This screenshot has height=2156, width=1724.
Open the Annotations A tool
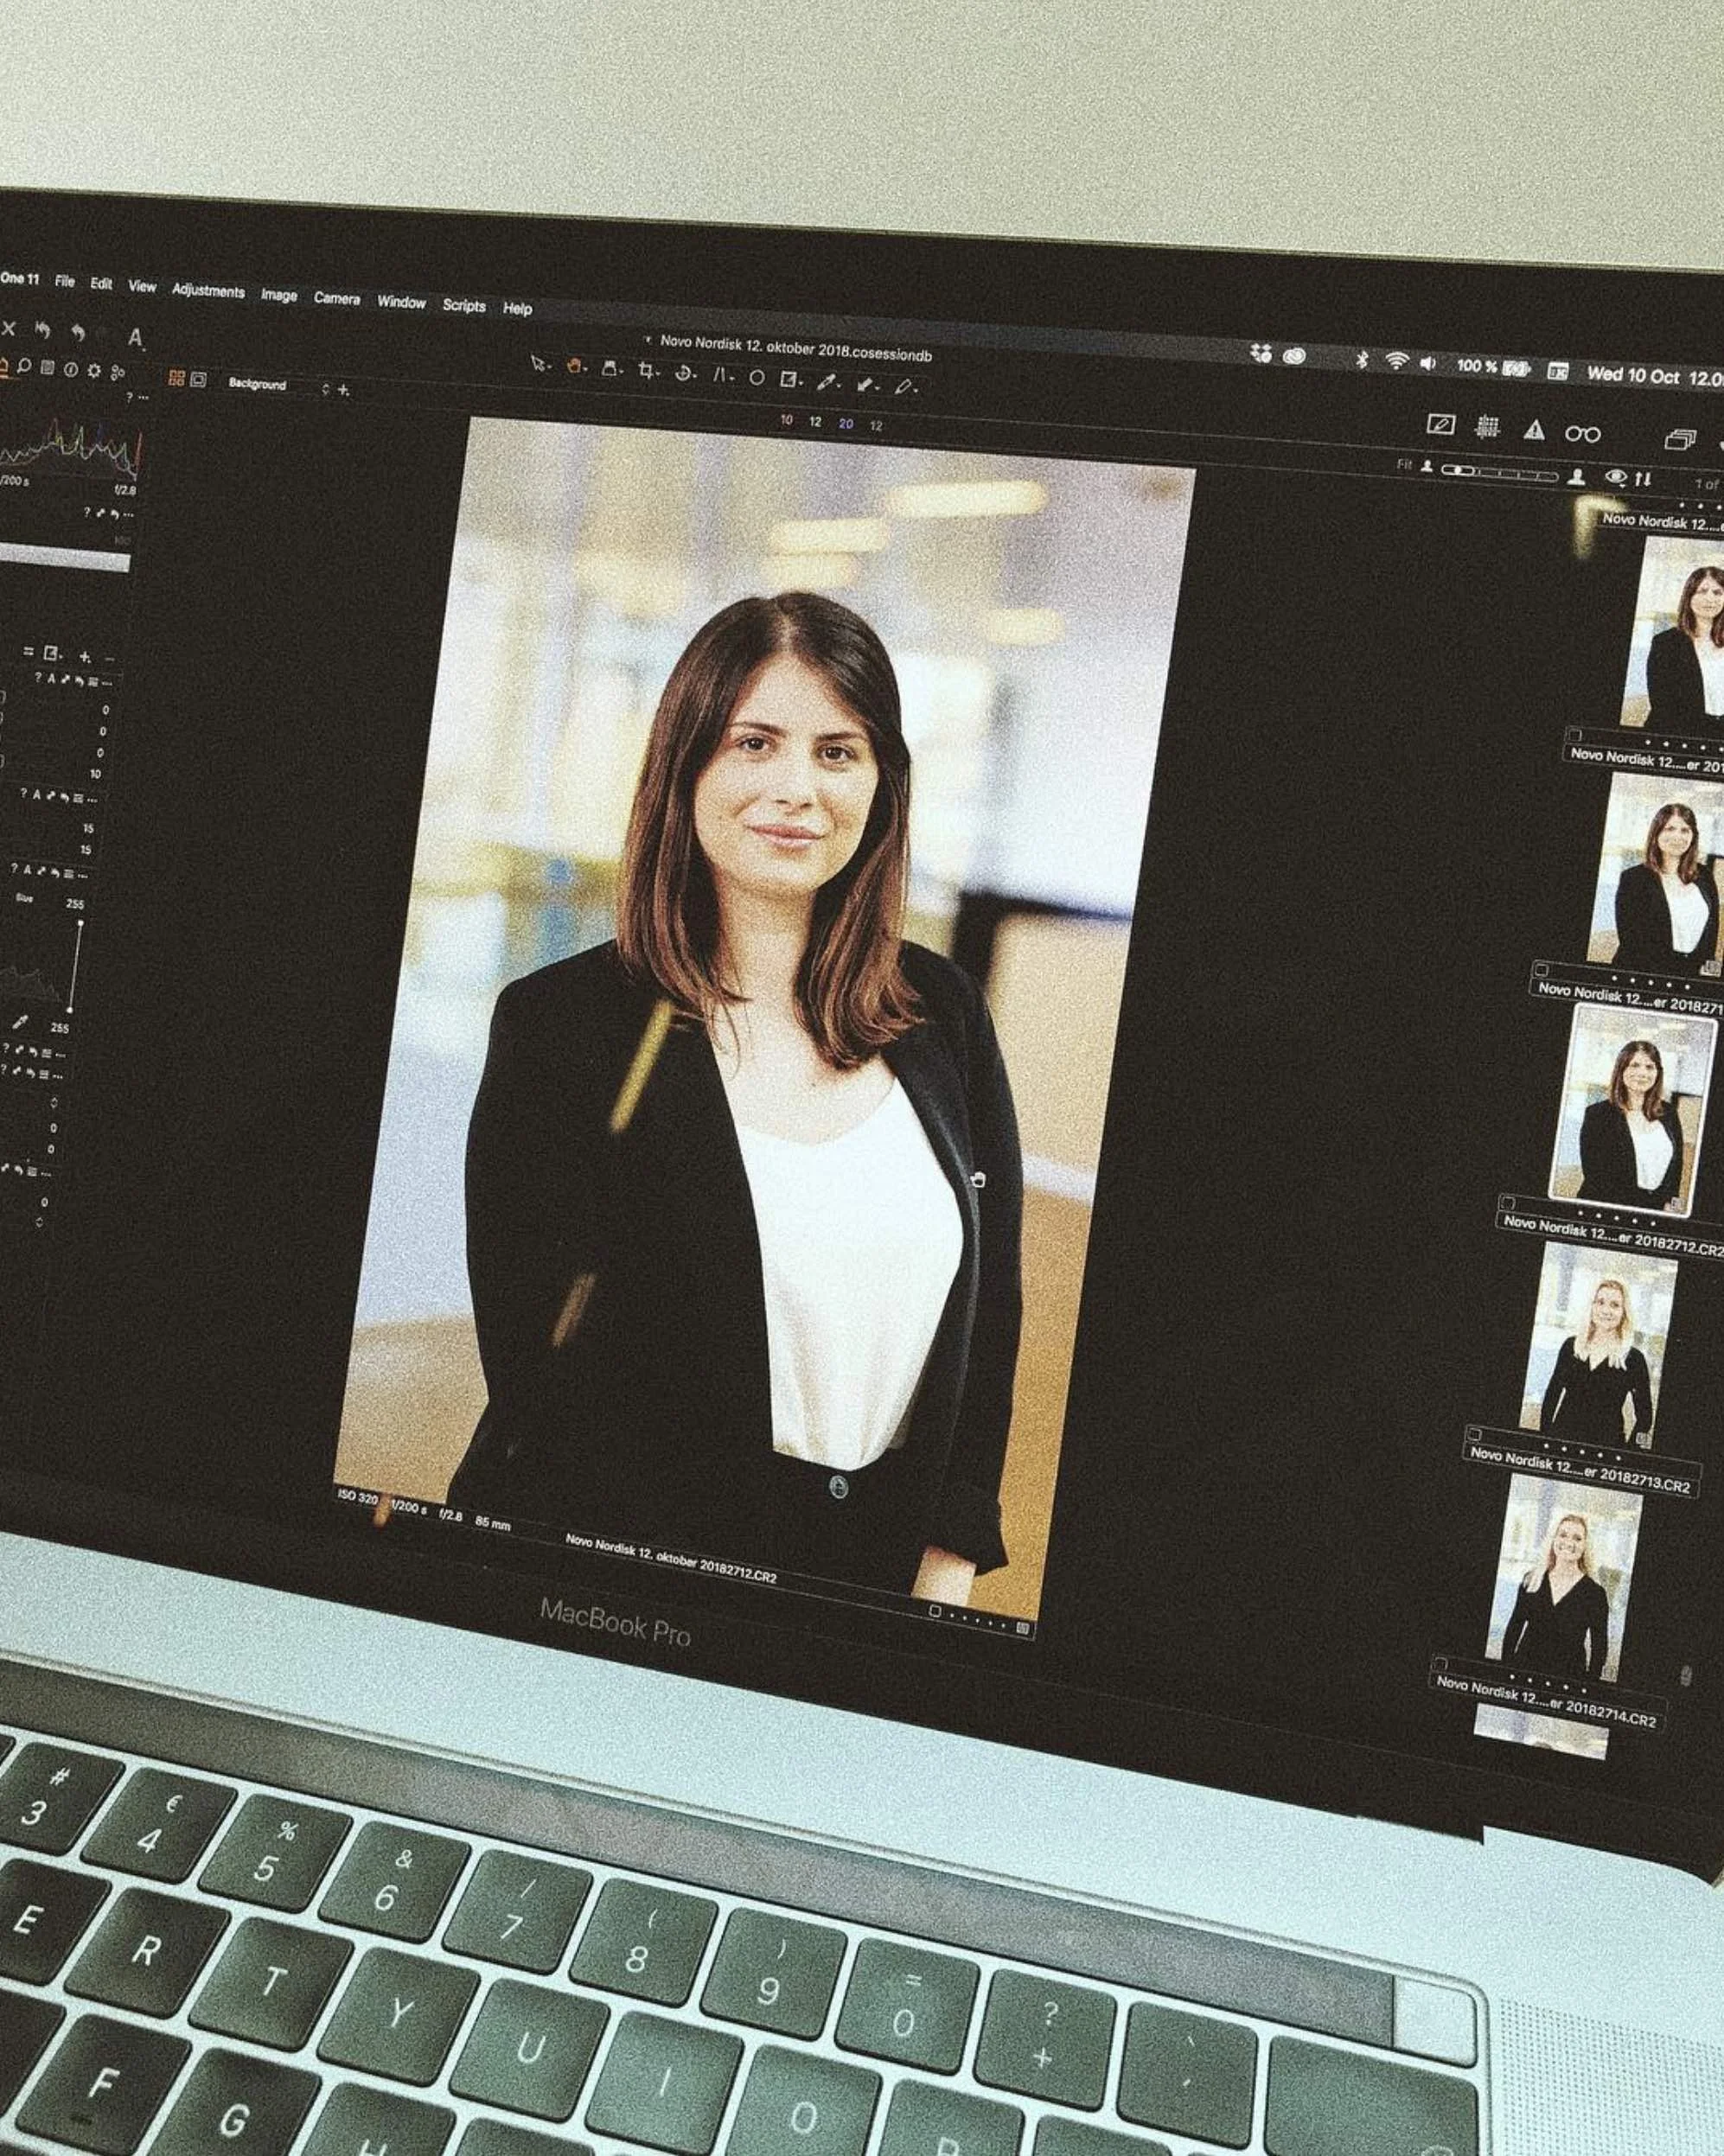[135, 338]
